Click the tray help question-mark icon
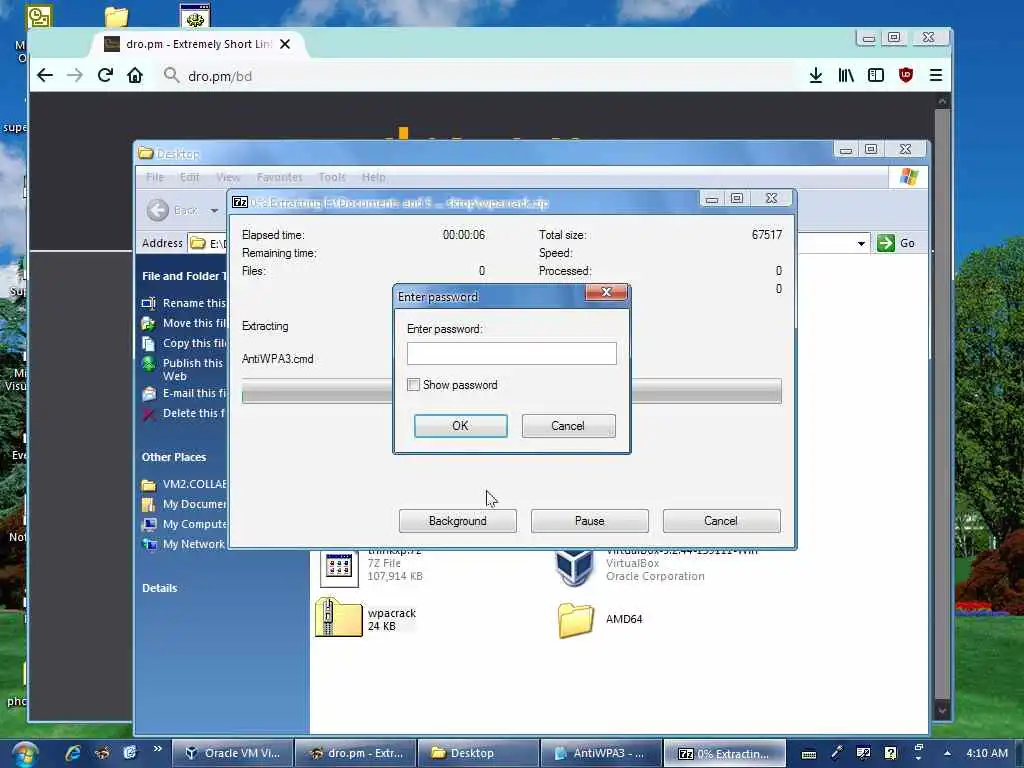1024x768 pixels. 891,753
